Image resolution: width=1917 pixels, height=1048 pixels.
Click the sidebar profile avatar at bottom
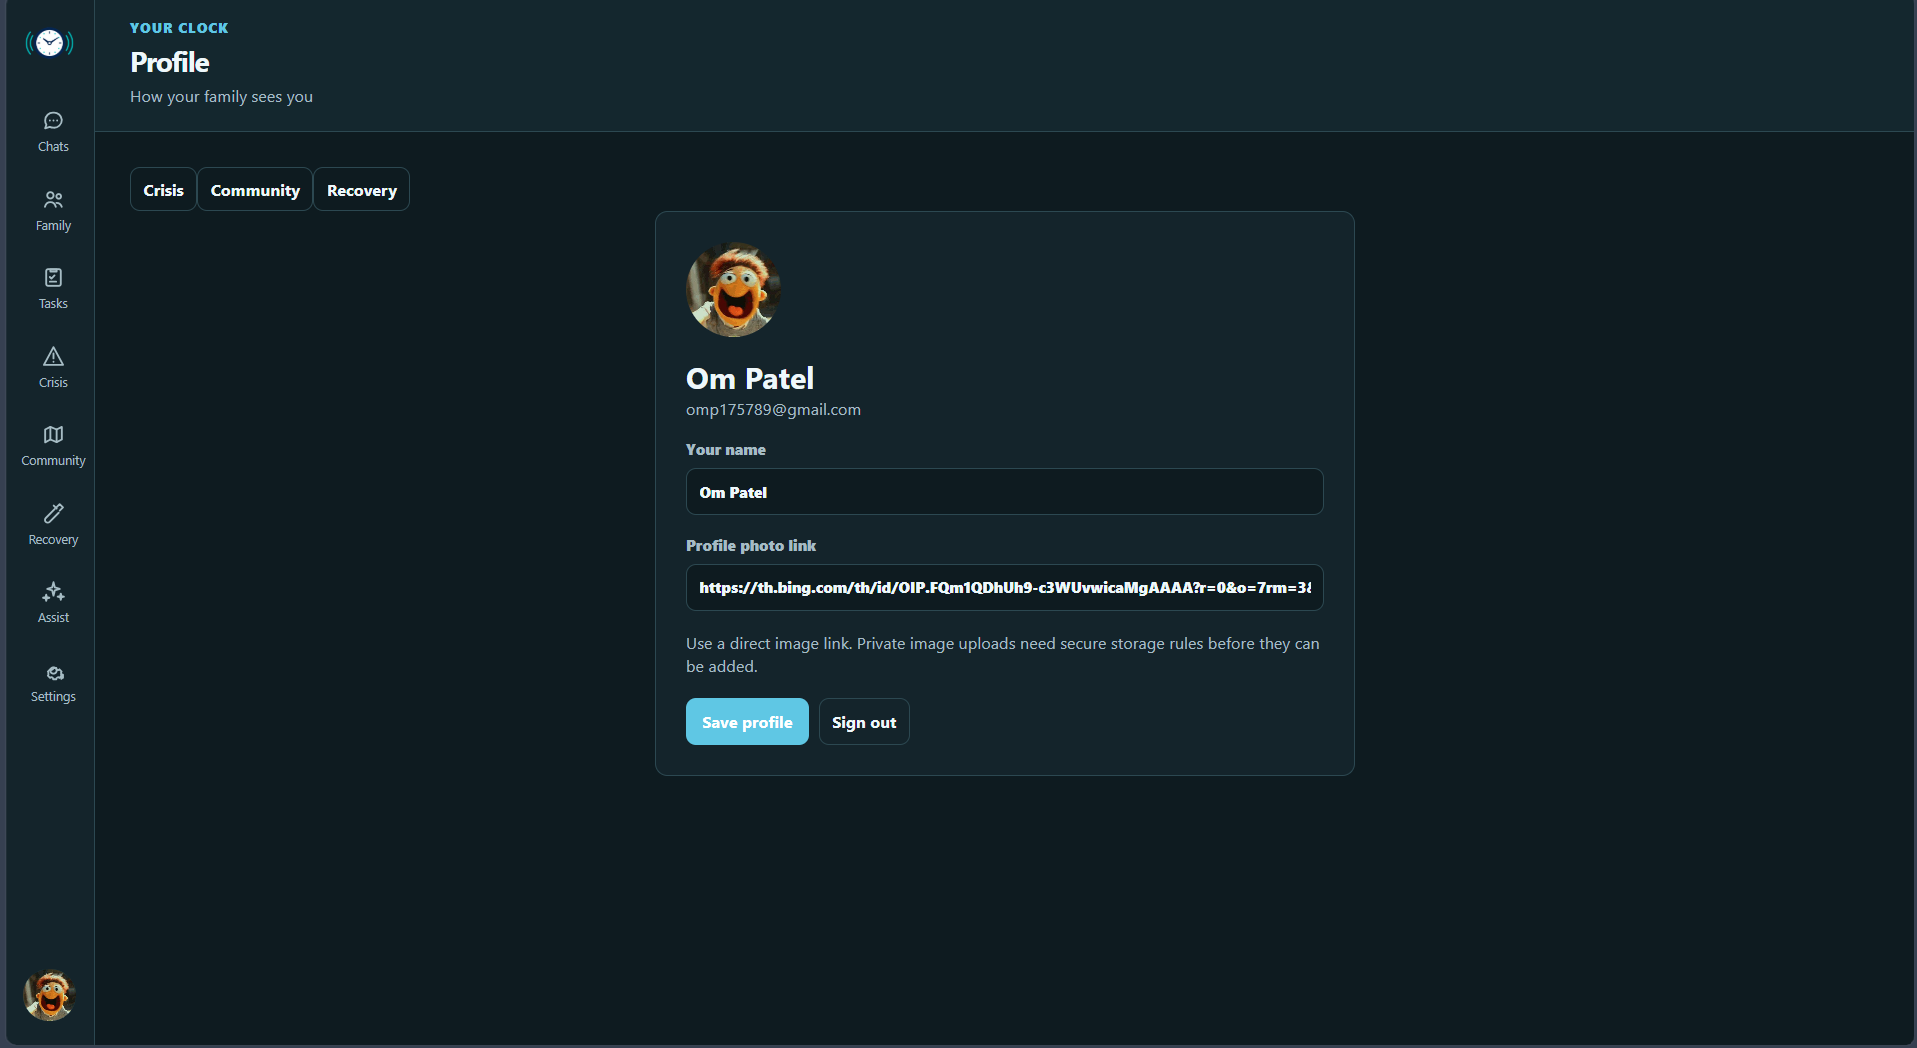pos(49,995)
